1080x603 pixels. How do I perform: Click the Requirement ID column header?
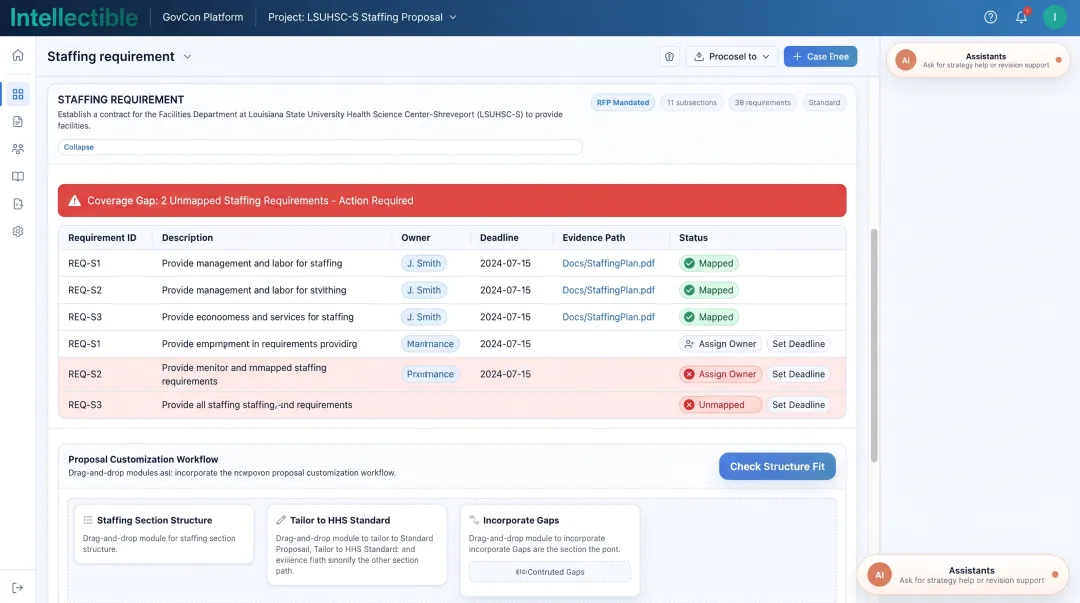click(x=102, y=238)
